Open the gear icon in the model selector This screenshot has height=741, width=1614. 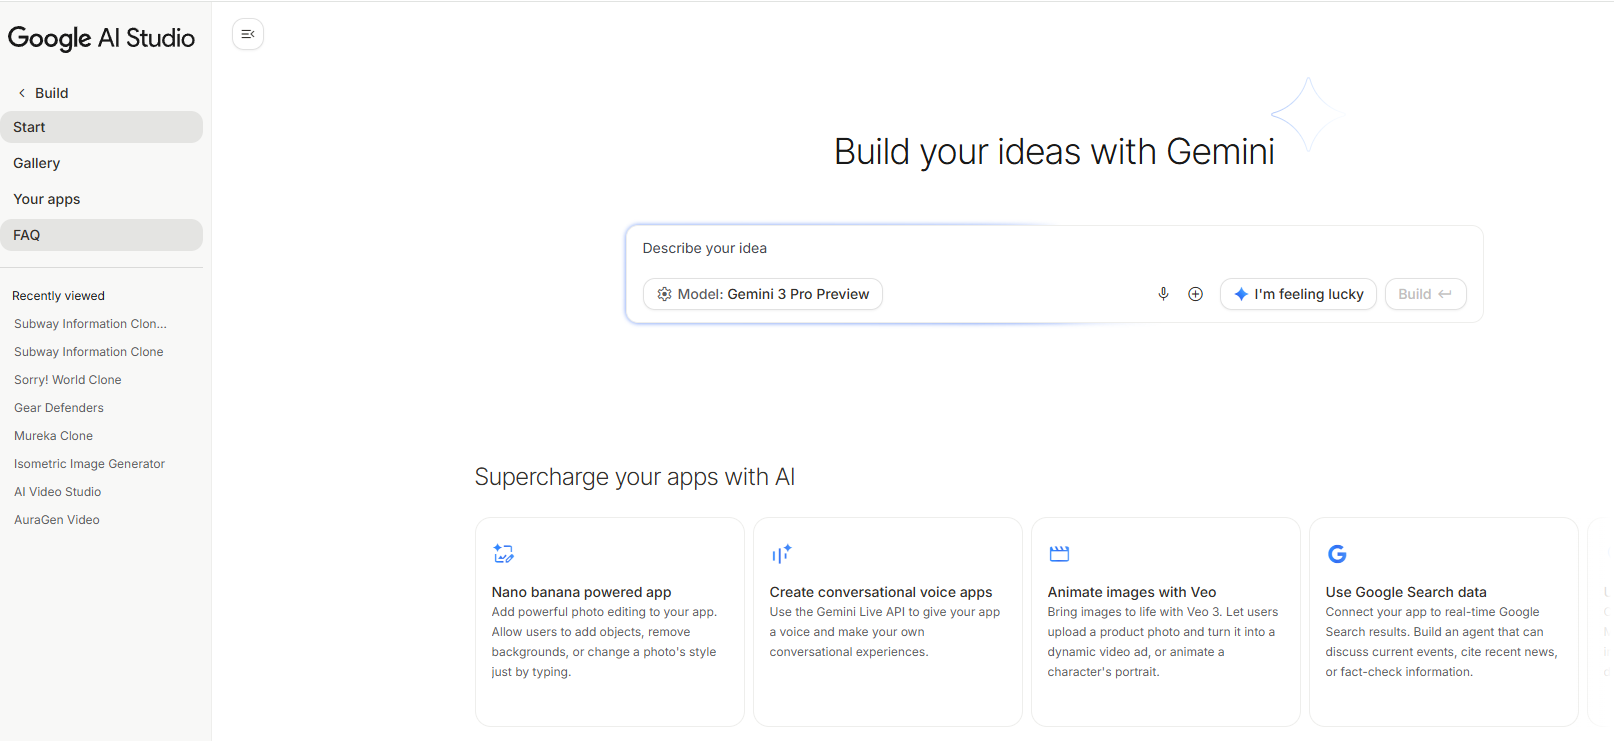[665, 293]
